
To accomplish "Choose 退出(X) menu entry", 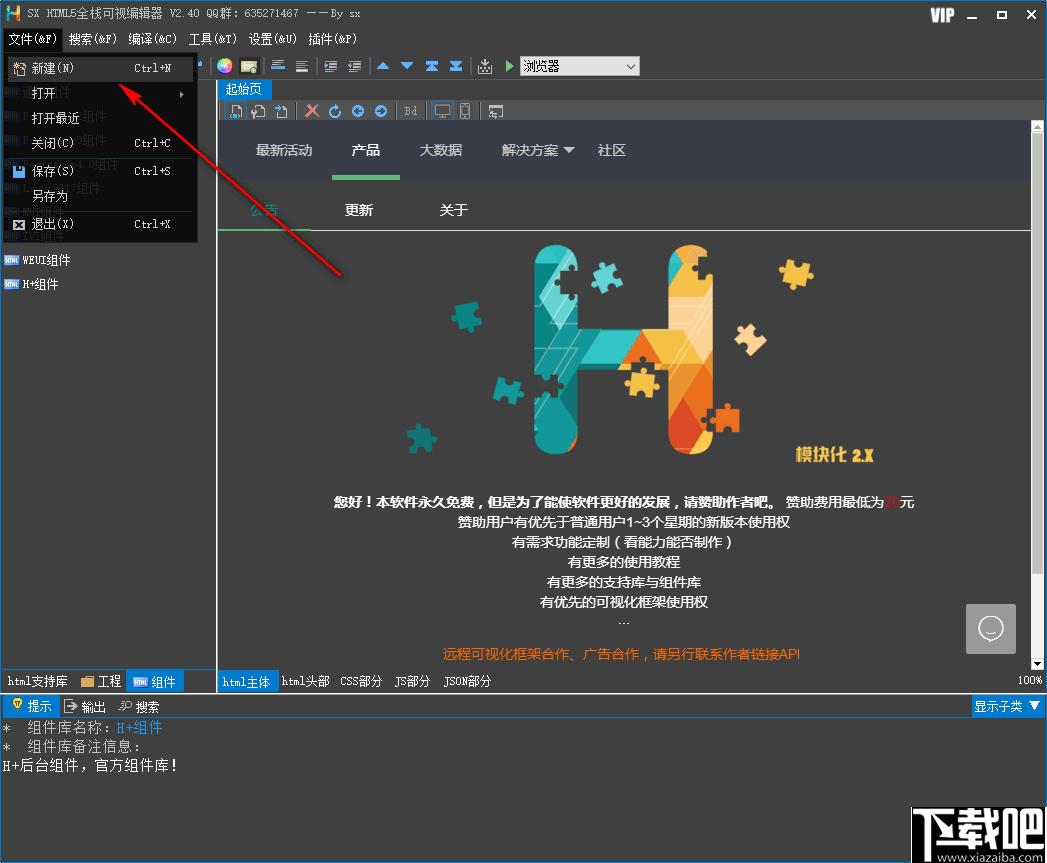I will (100, 224).
